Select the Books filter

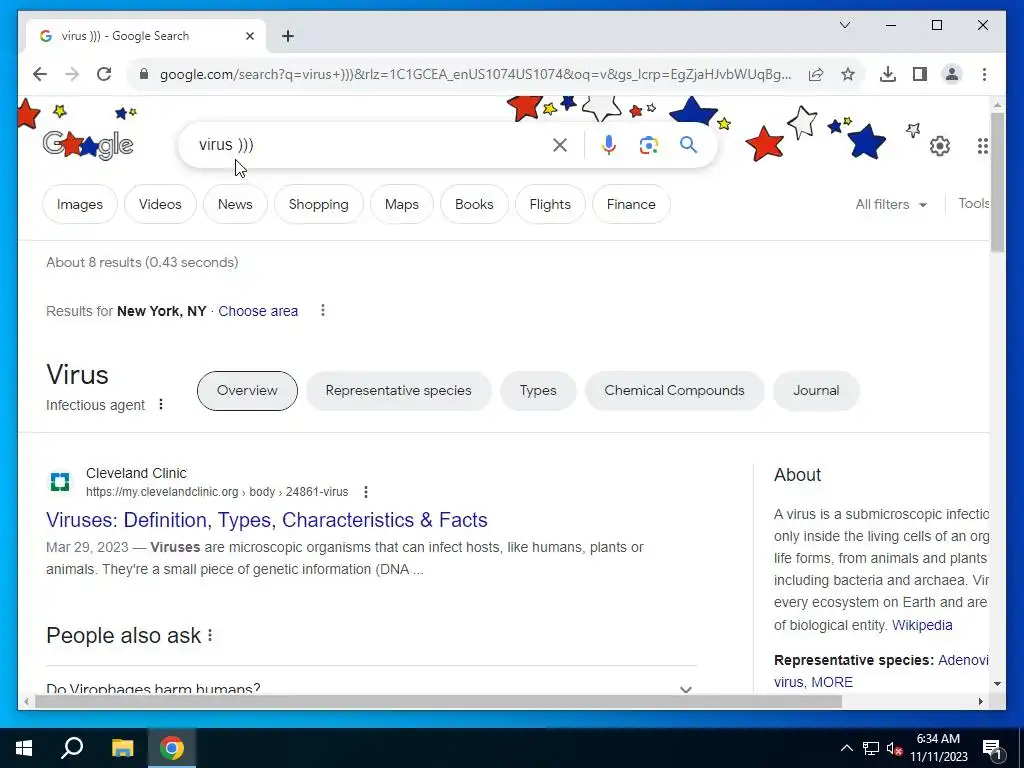(x=474, y=204)
